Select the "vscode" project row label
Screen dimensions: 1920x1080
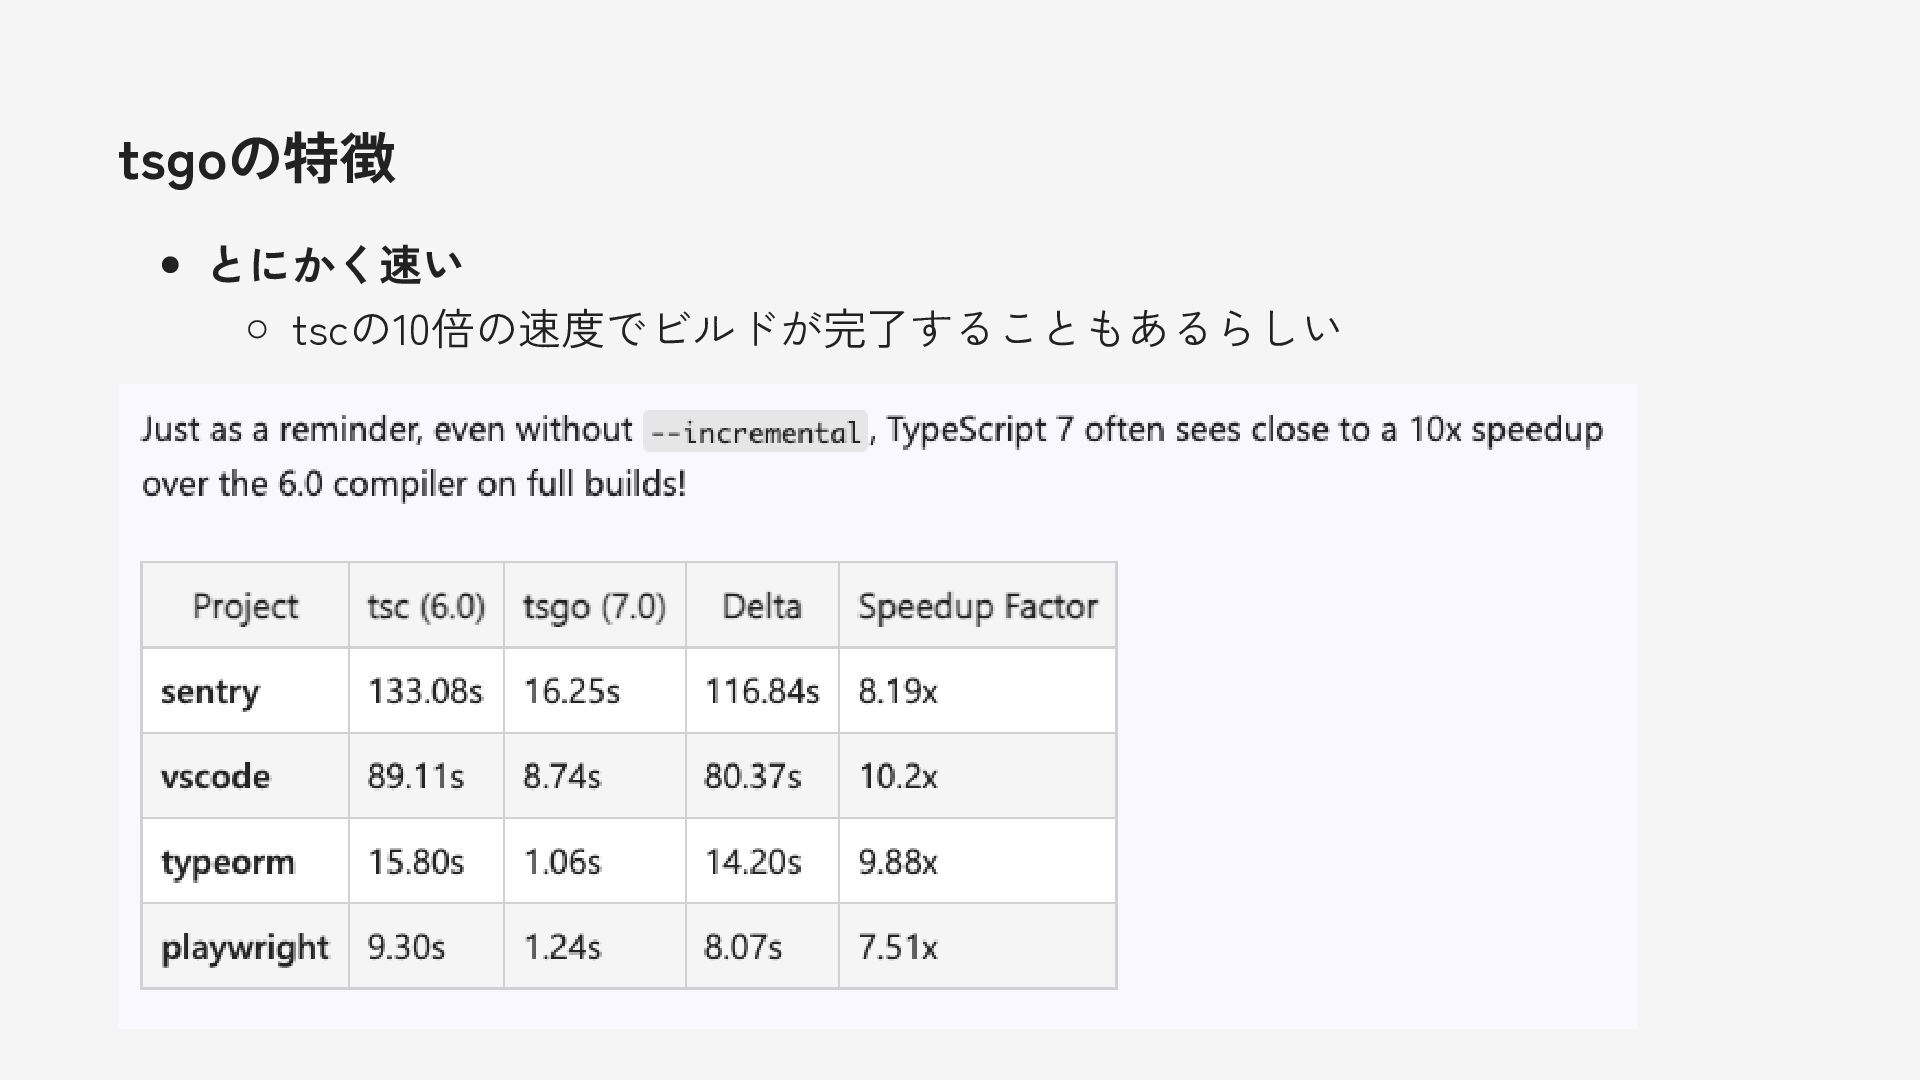pos(215,777)
